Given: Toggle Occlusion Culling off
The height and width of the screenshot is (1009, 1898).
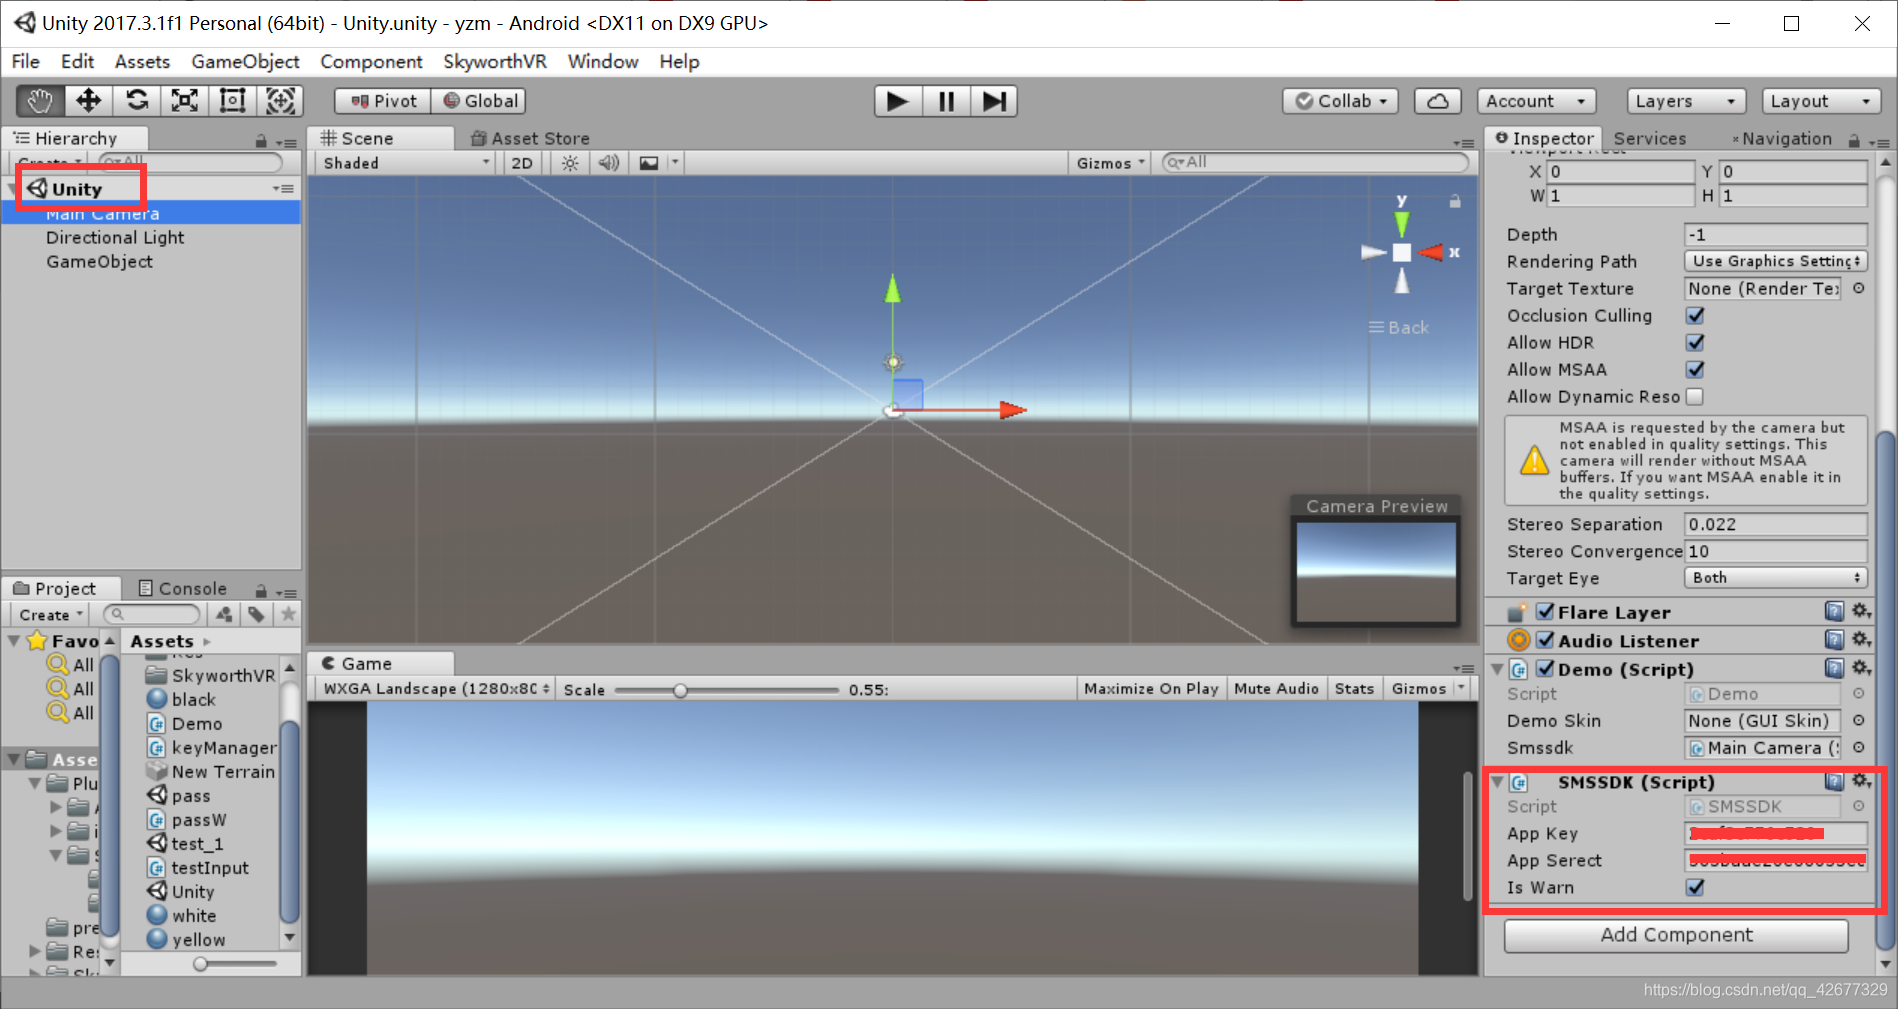Looking at the screenshot, I should [1695, 315].
